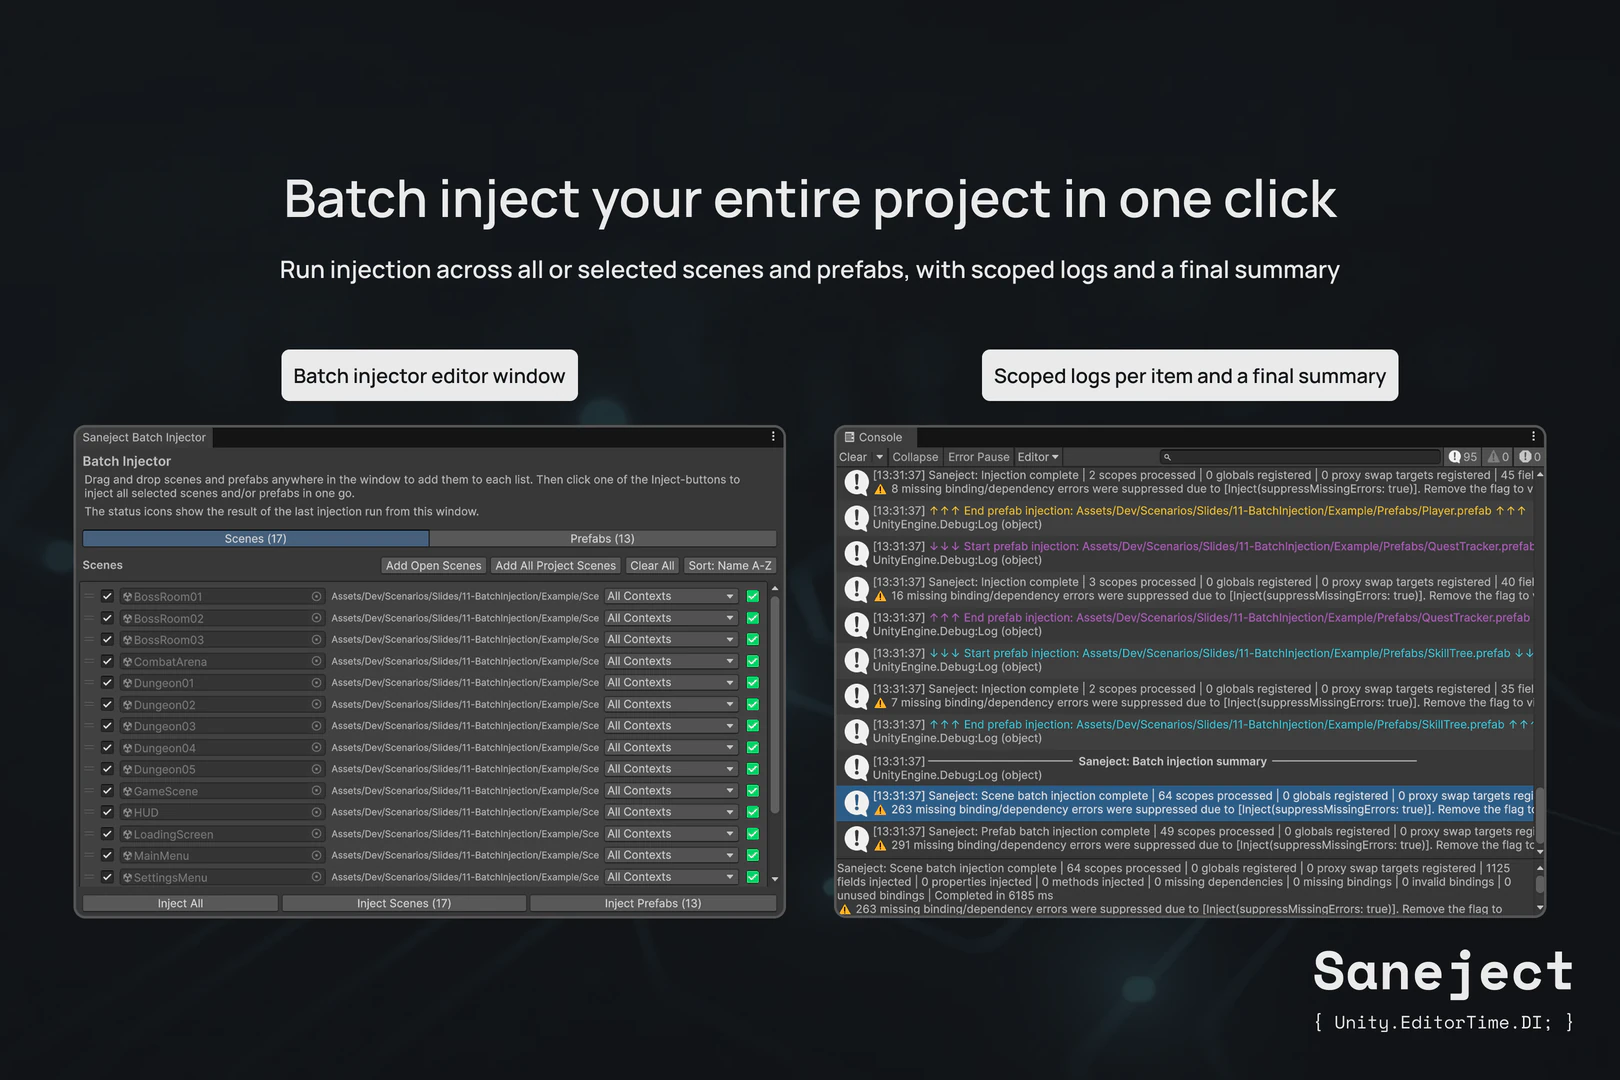The width and height of the screenshot is (1620, 1080).
Task: Click the error count icon in the Console toolbar
Action: [x=1526, y=456]
